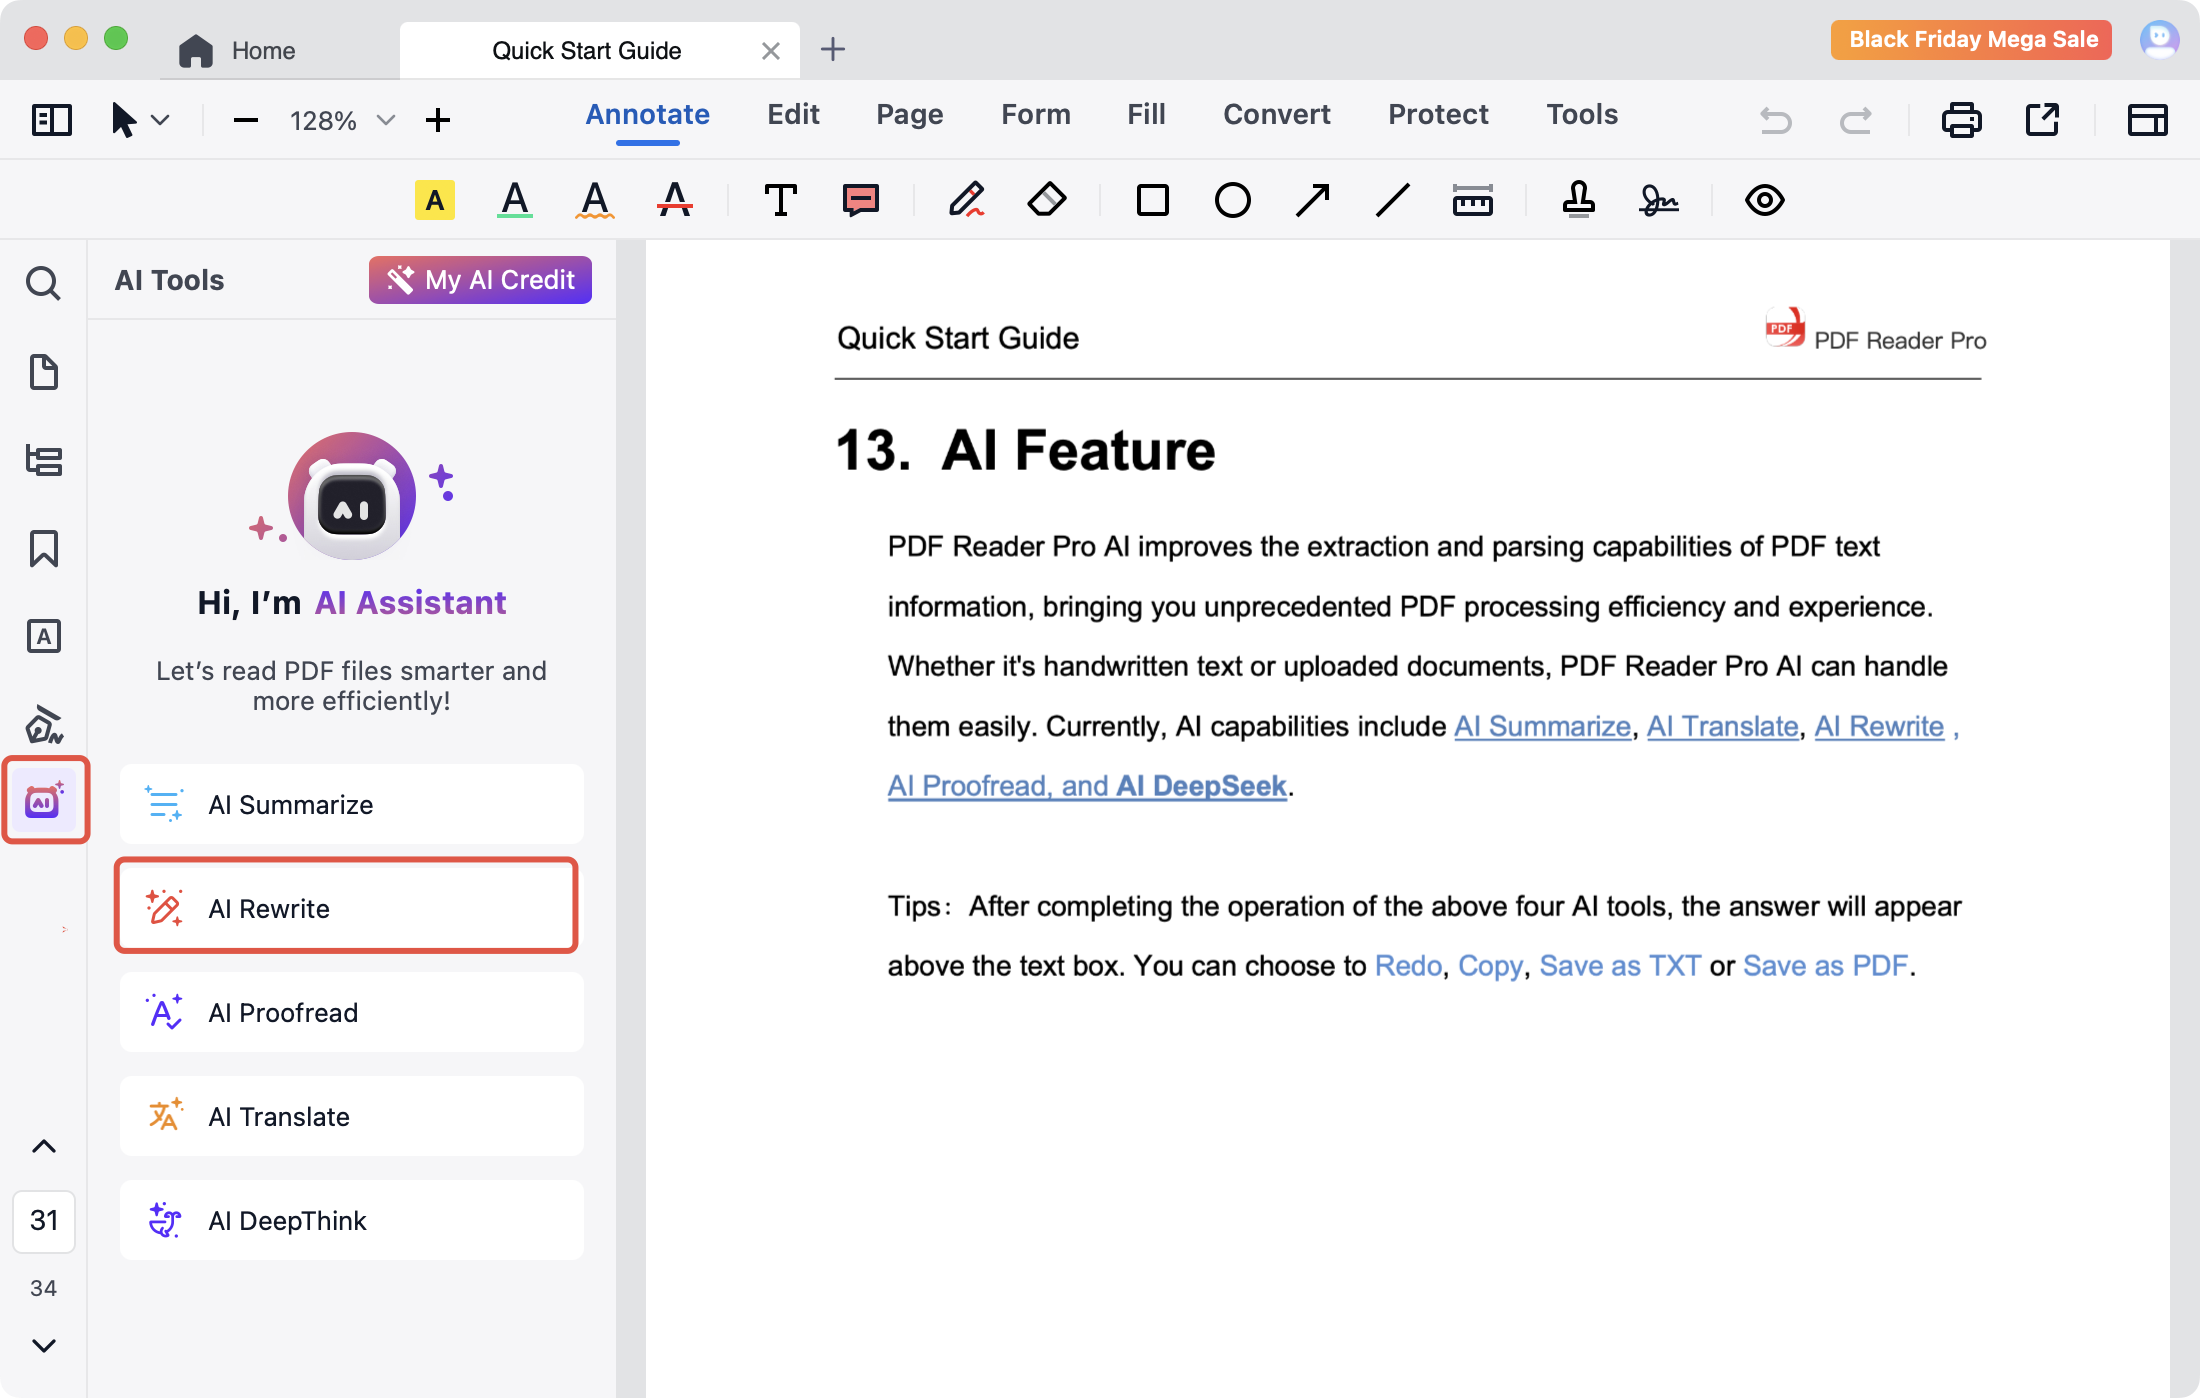Open the AI Translate link in document

coord(1722,726)
